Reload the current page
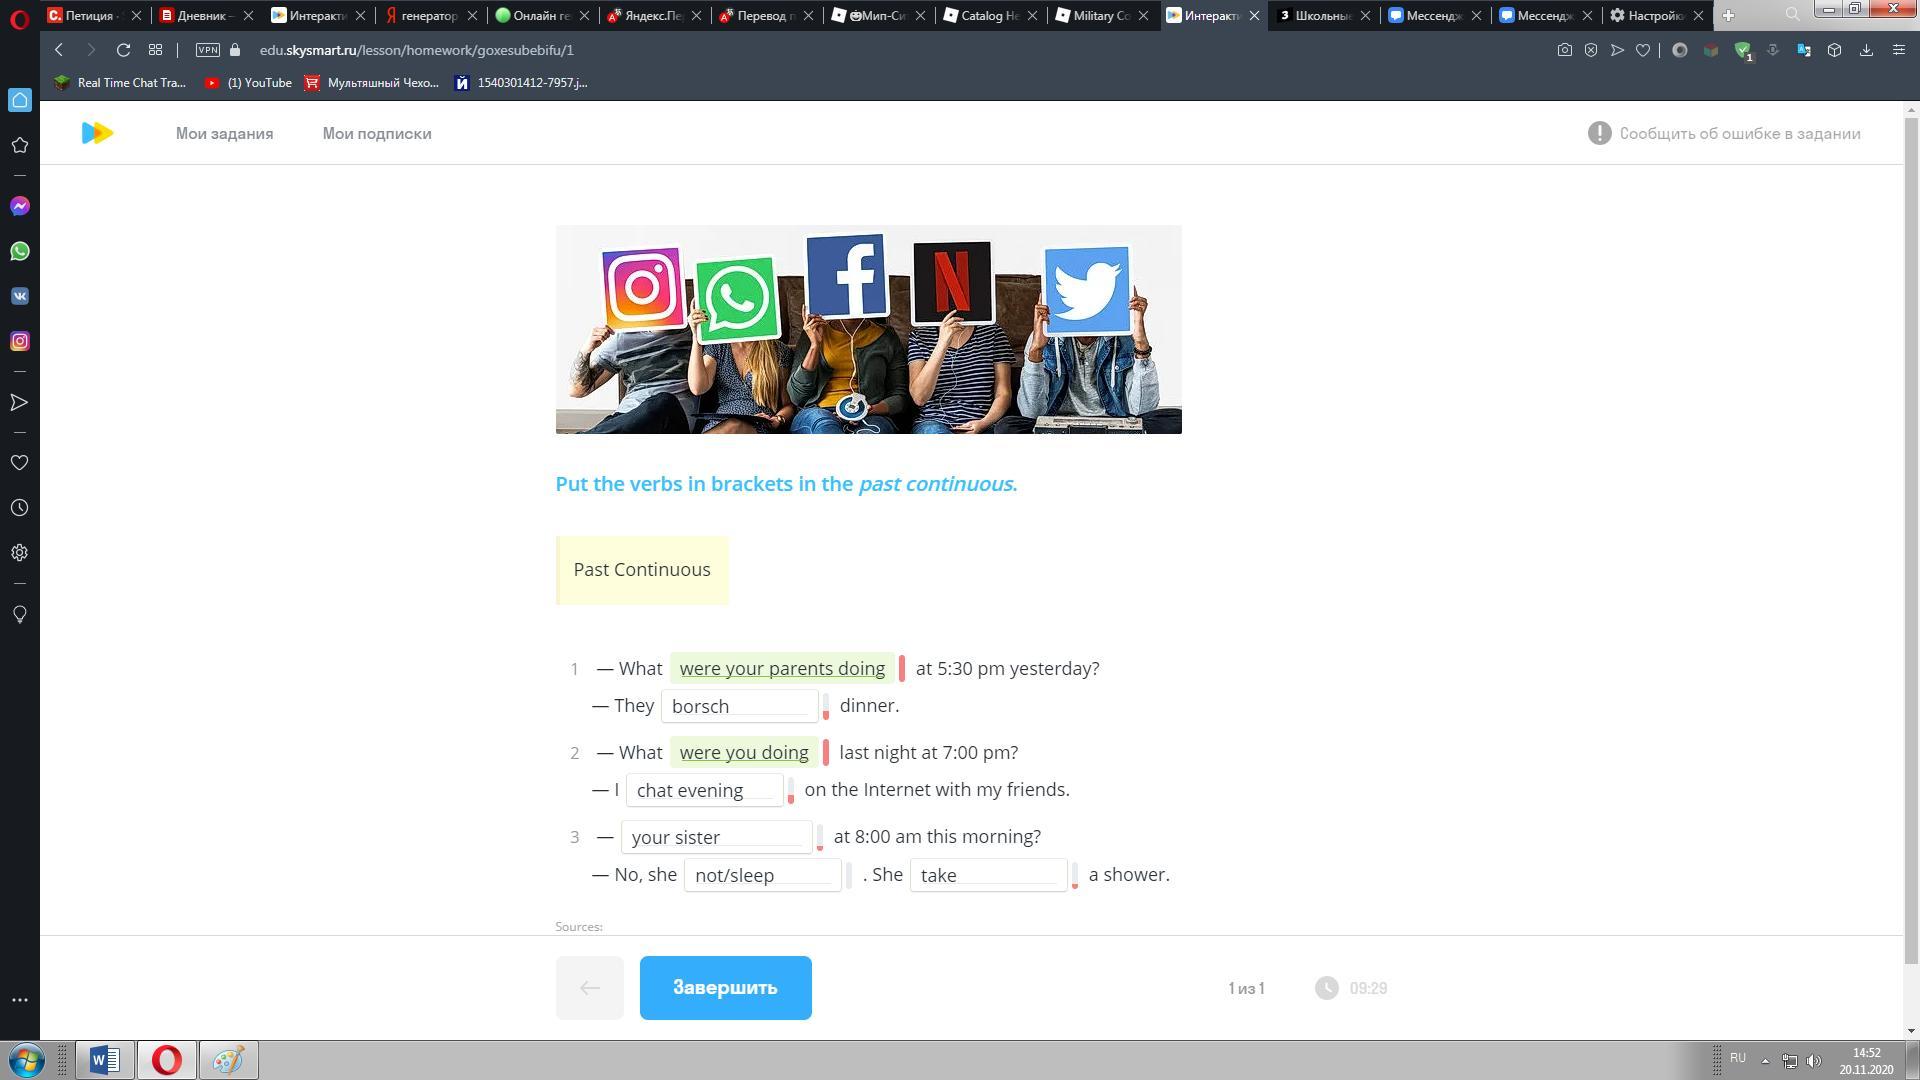The width and height of the screenshot is (1920, 1080). point(123,50)
